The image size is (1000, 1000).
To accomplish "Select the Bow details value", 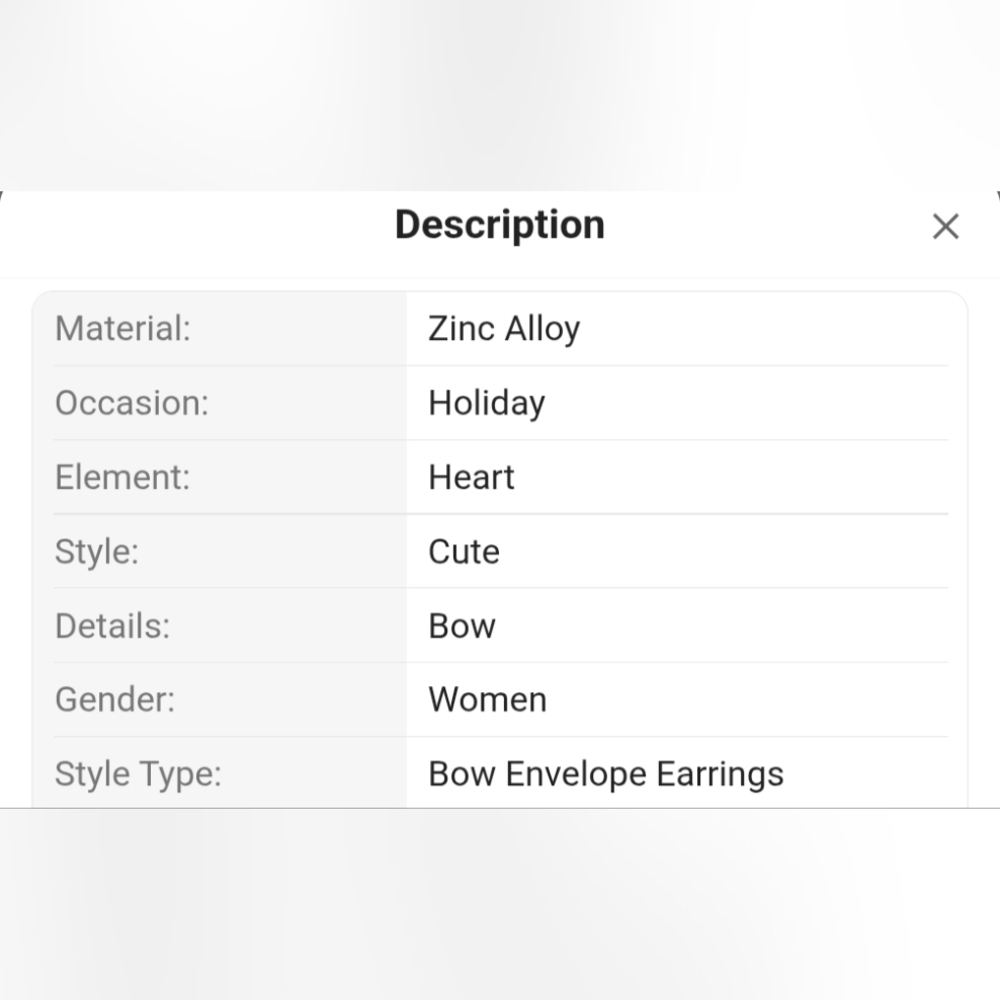I will tap(462, 626).
